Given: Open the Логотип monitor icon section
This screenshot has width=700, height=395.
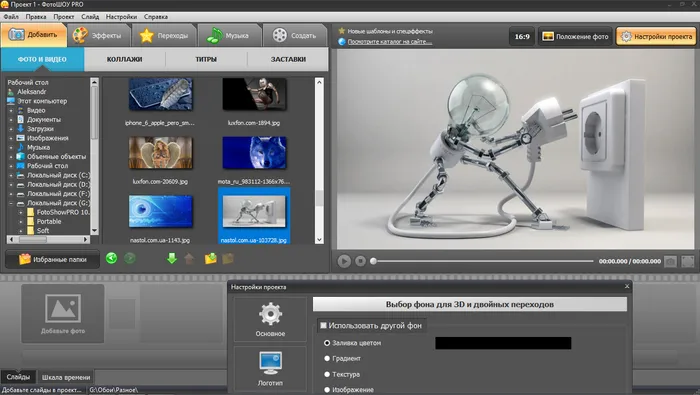Looking at the screenshot, I should (x=270, y=369).
